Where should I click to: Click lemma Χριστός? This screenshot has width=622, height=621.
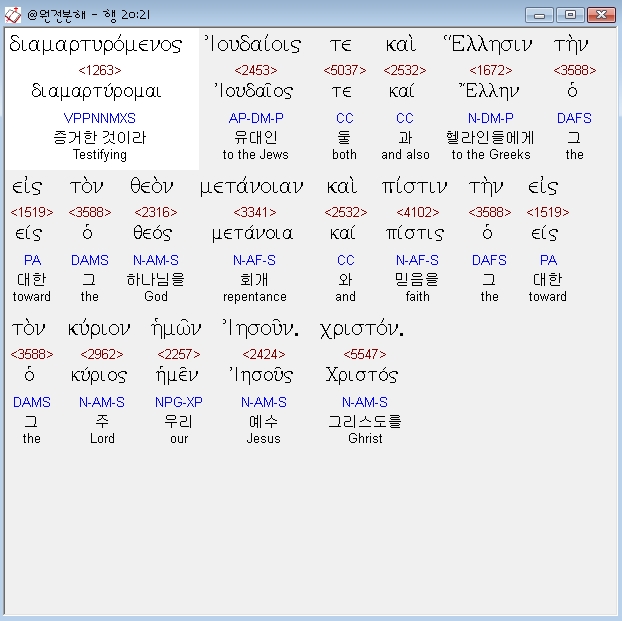362,375
